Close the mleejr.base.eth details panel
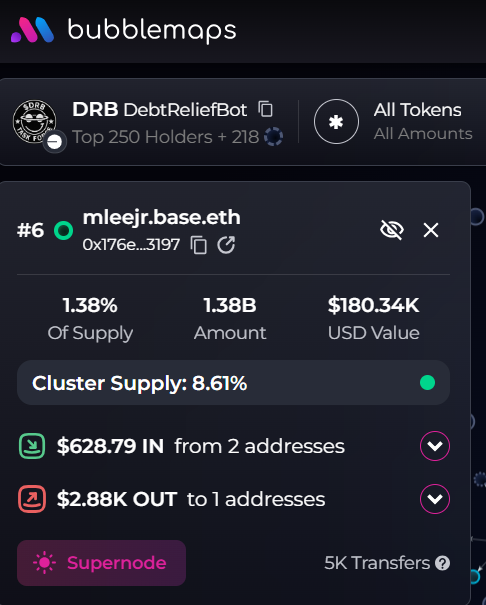Screen dimensions: 486x605 [x=431, y=230]
